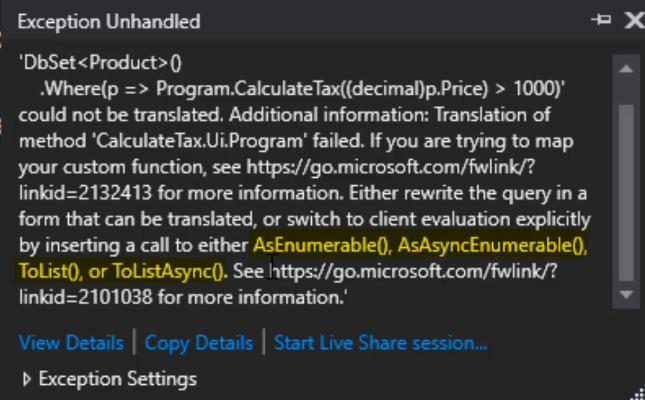645x400 pixels.
Task: Click the Exception Unhandled title text
Action: [109, 21]
